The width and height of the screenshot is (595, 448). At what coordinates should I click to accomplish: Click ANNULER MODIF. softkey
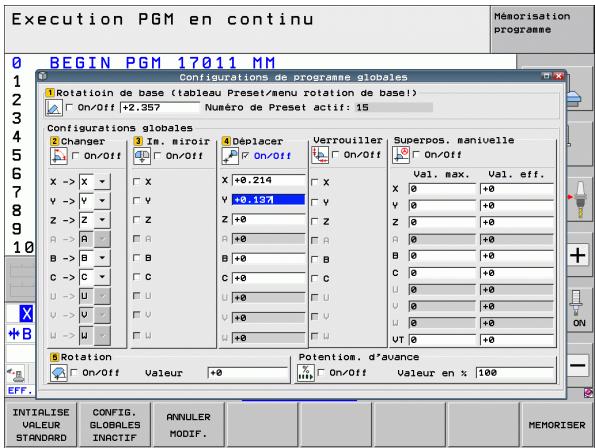189,425
